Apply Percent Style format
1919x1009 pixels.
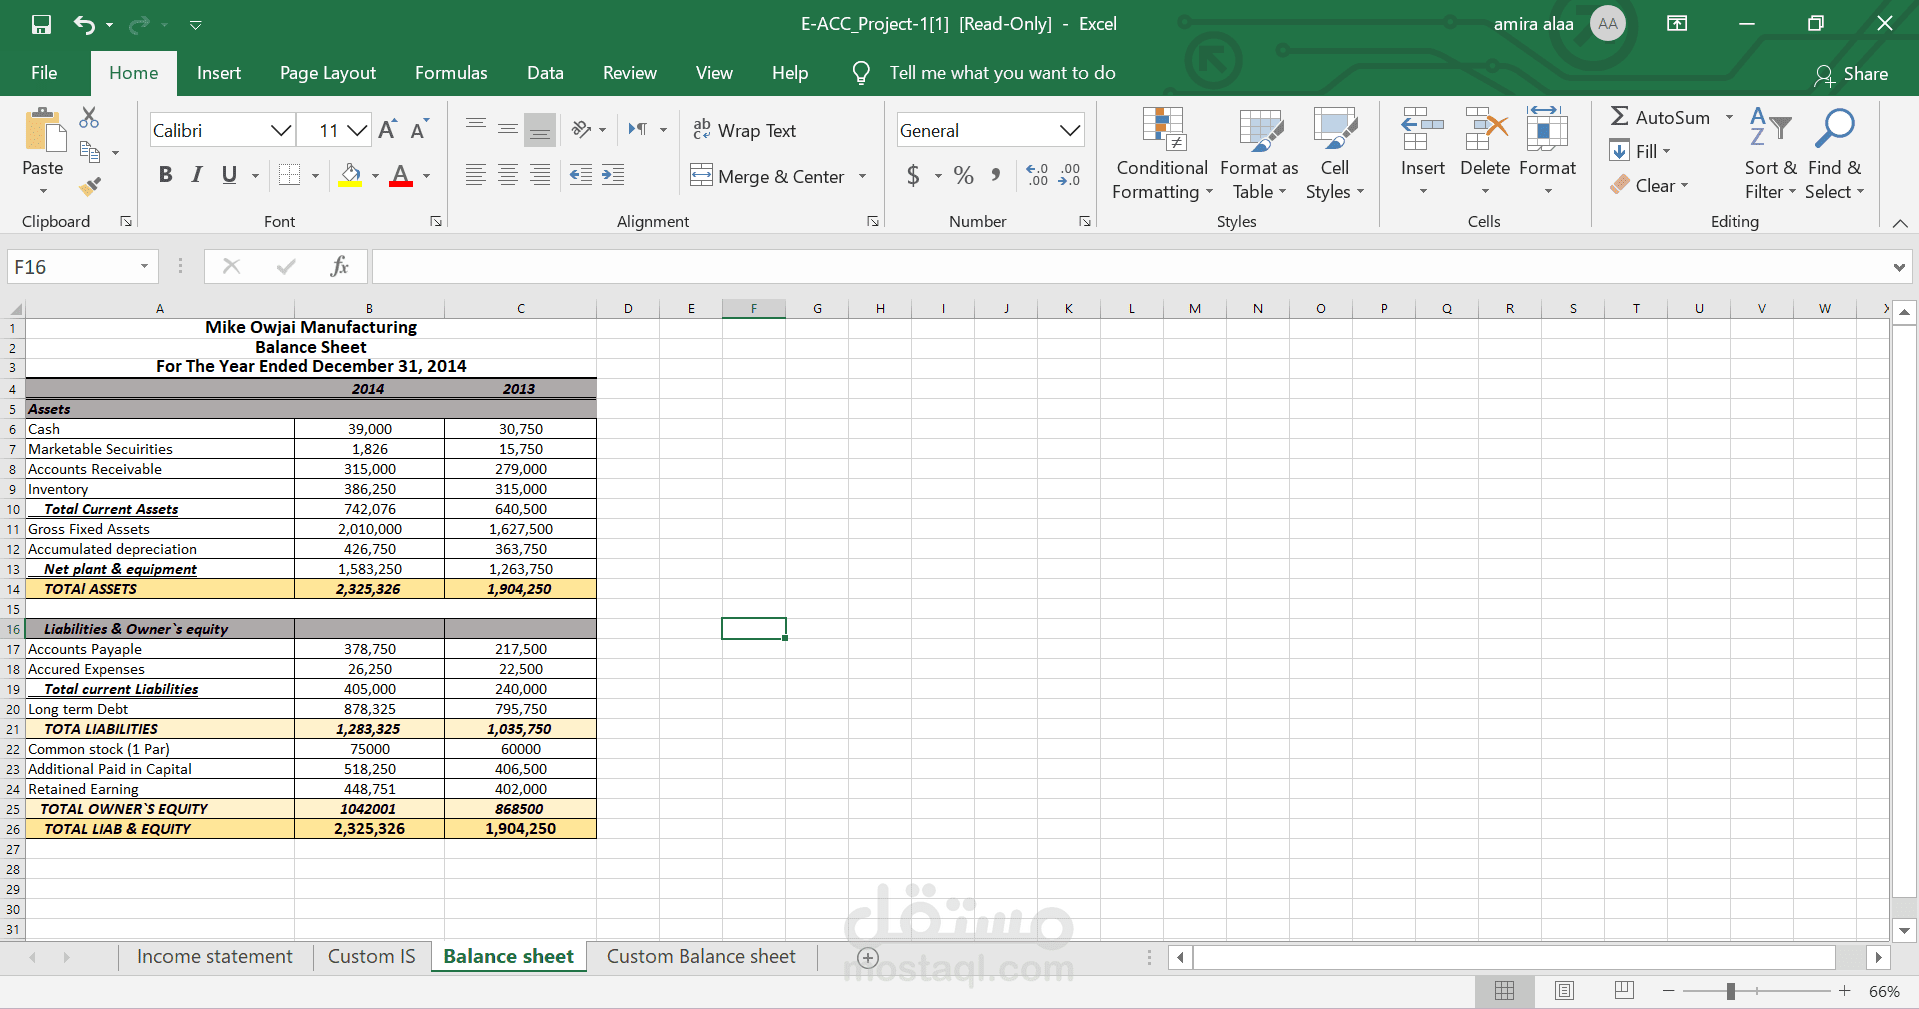[x=964, y=176]
